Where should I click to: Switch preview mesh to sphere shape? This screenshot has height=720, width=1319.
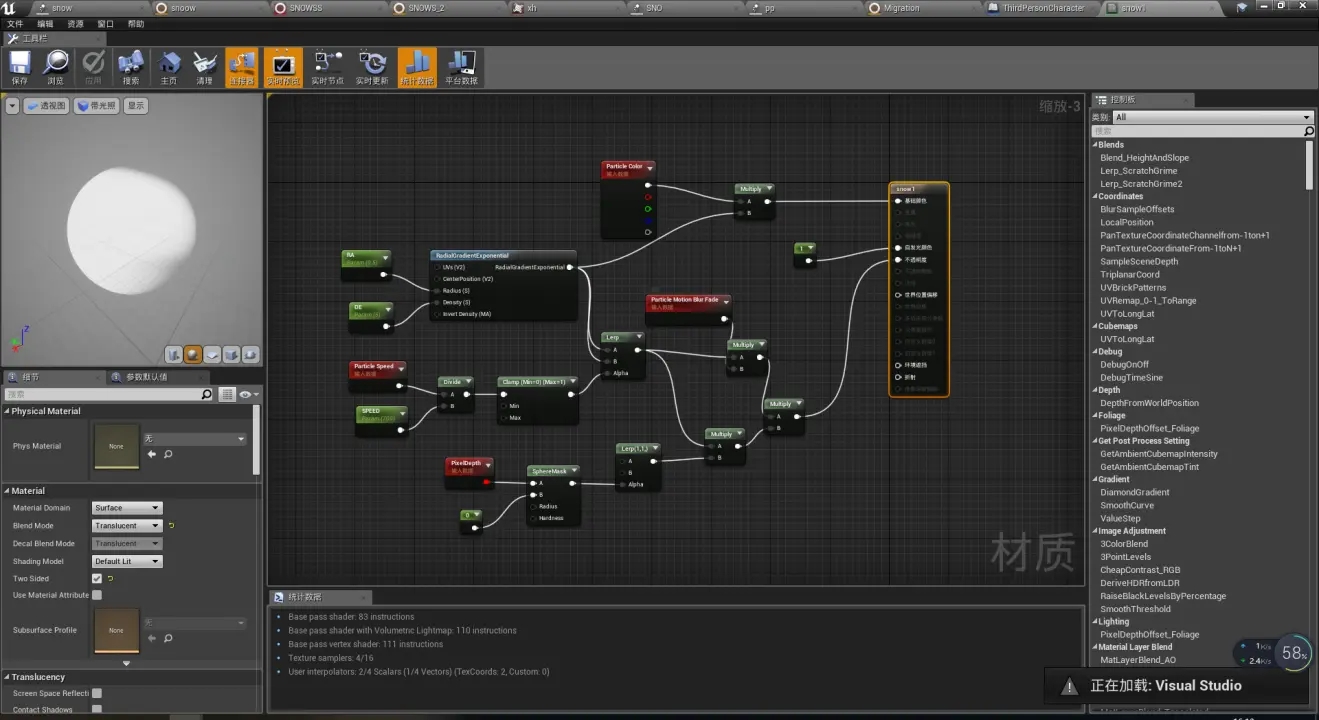(193, 354)
